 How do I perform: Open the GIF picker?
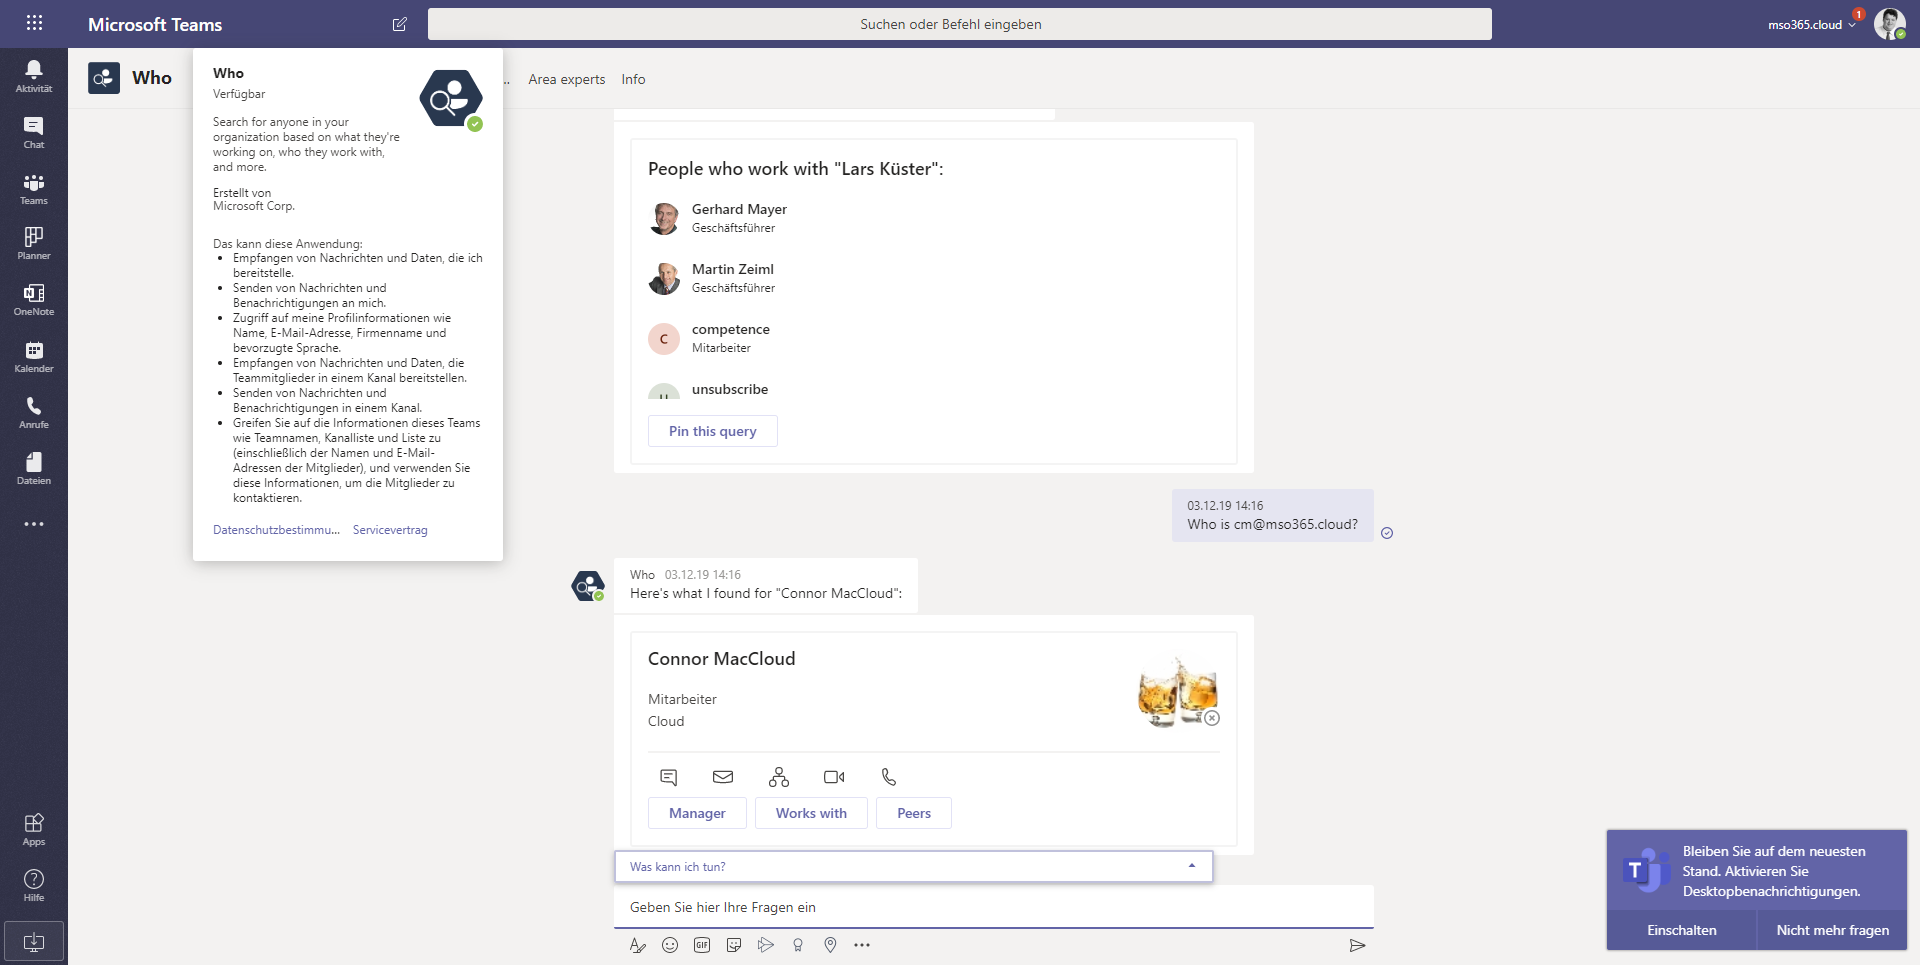point(702,945)
